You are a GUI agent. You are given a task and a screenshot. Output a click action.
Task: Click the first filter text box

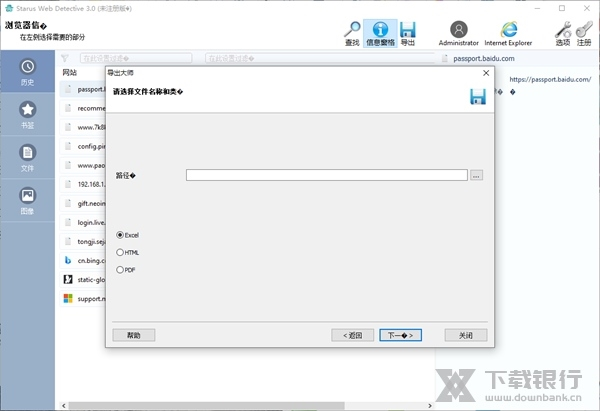pyautogui.click(x=136, y=58)
